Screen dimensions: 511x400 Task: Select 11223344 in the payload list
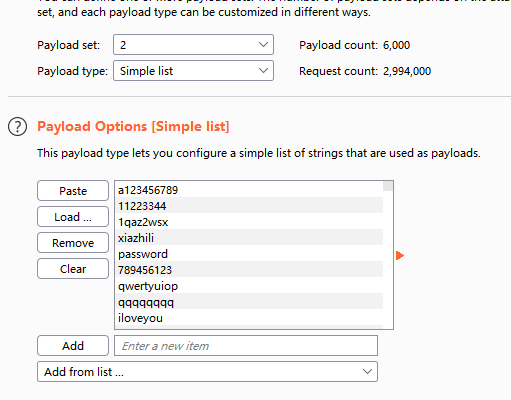[249, 206]
